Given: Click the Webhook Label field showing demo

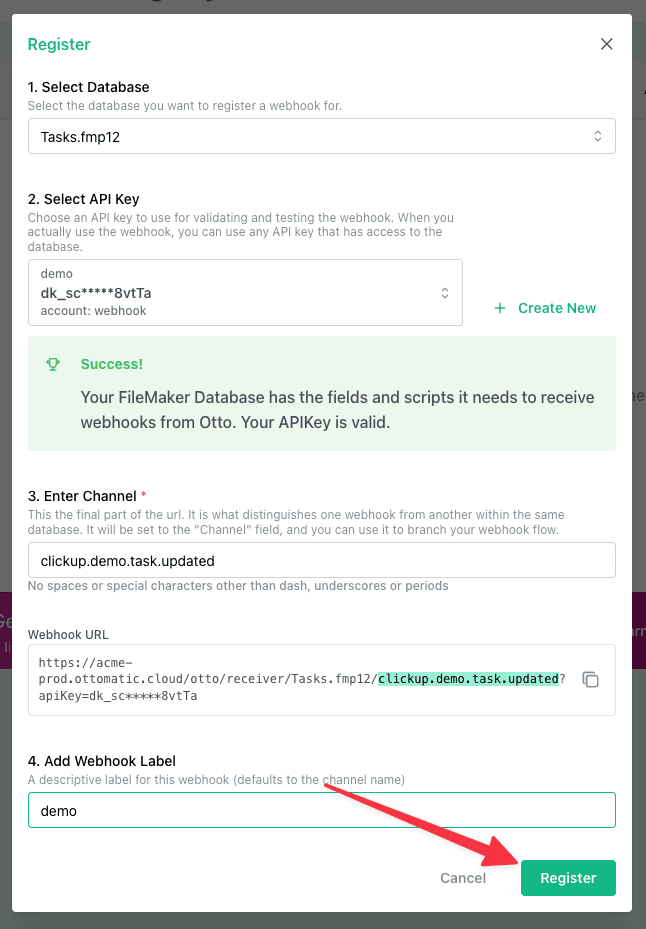Looking at the screenshot, I should [x=321, y=809].
